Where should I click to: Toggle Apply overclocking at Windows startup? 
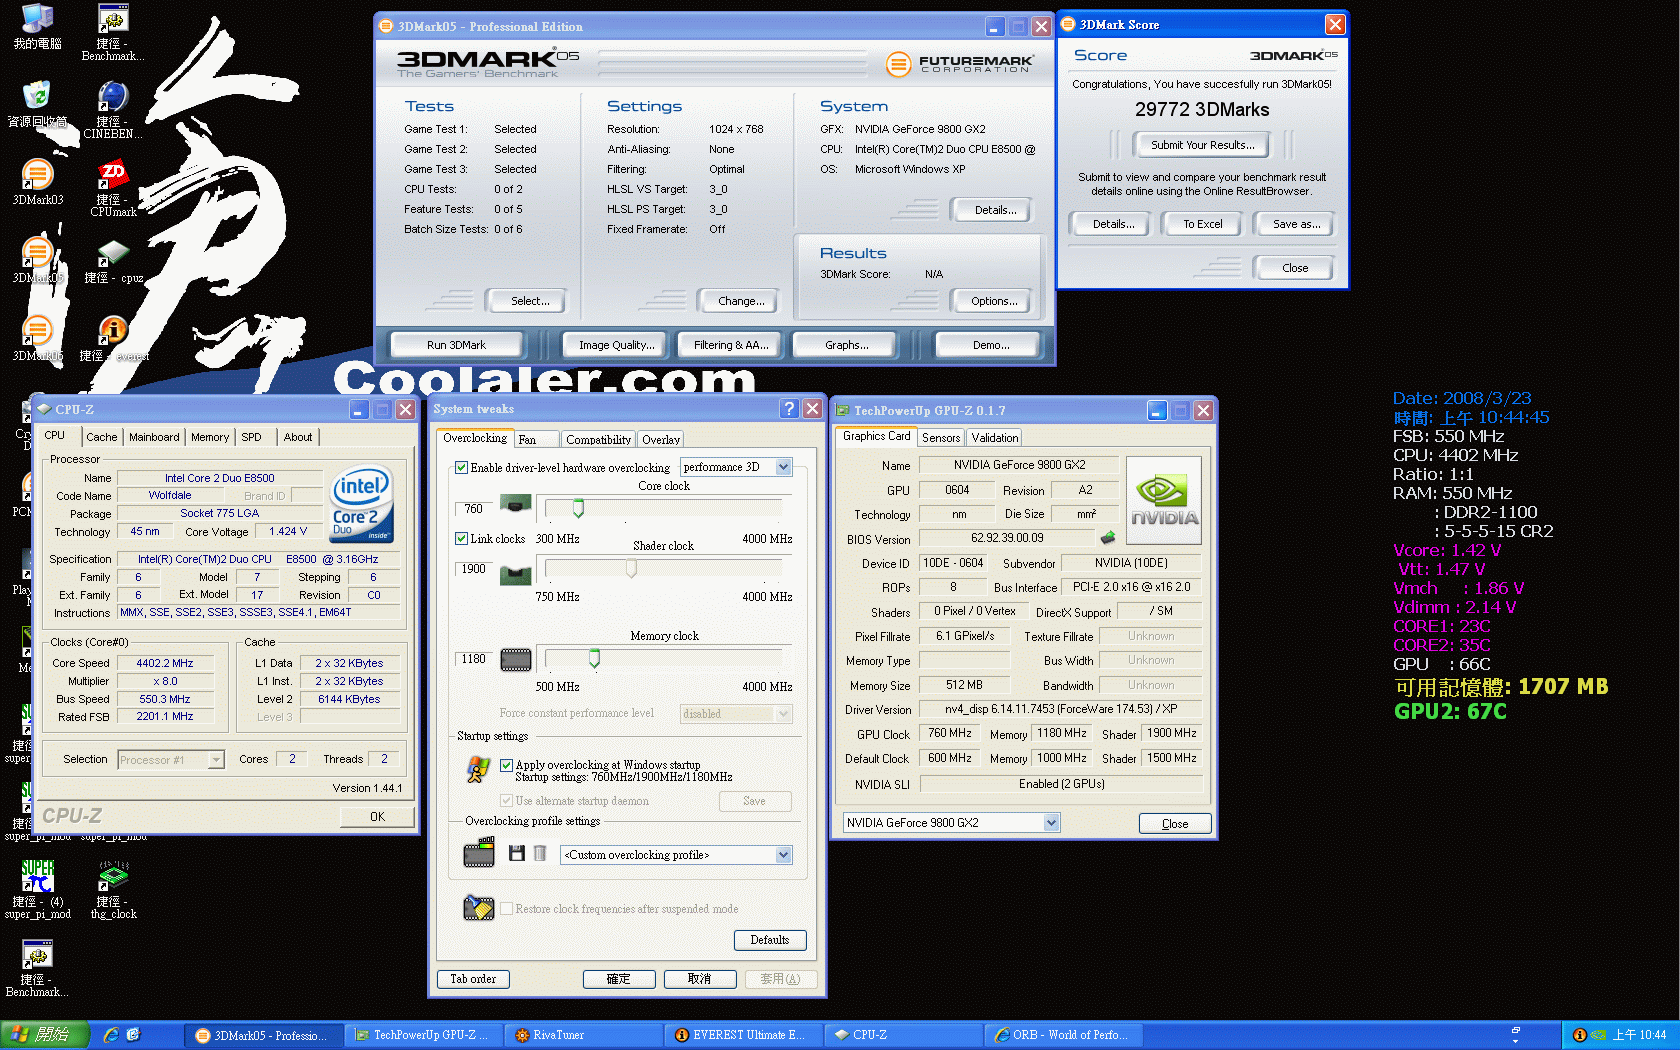coord(506,765)
